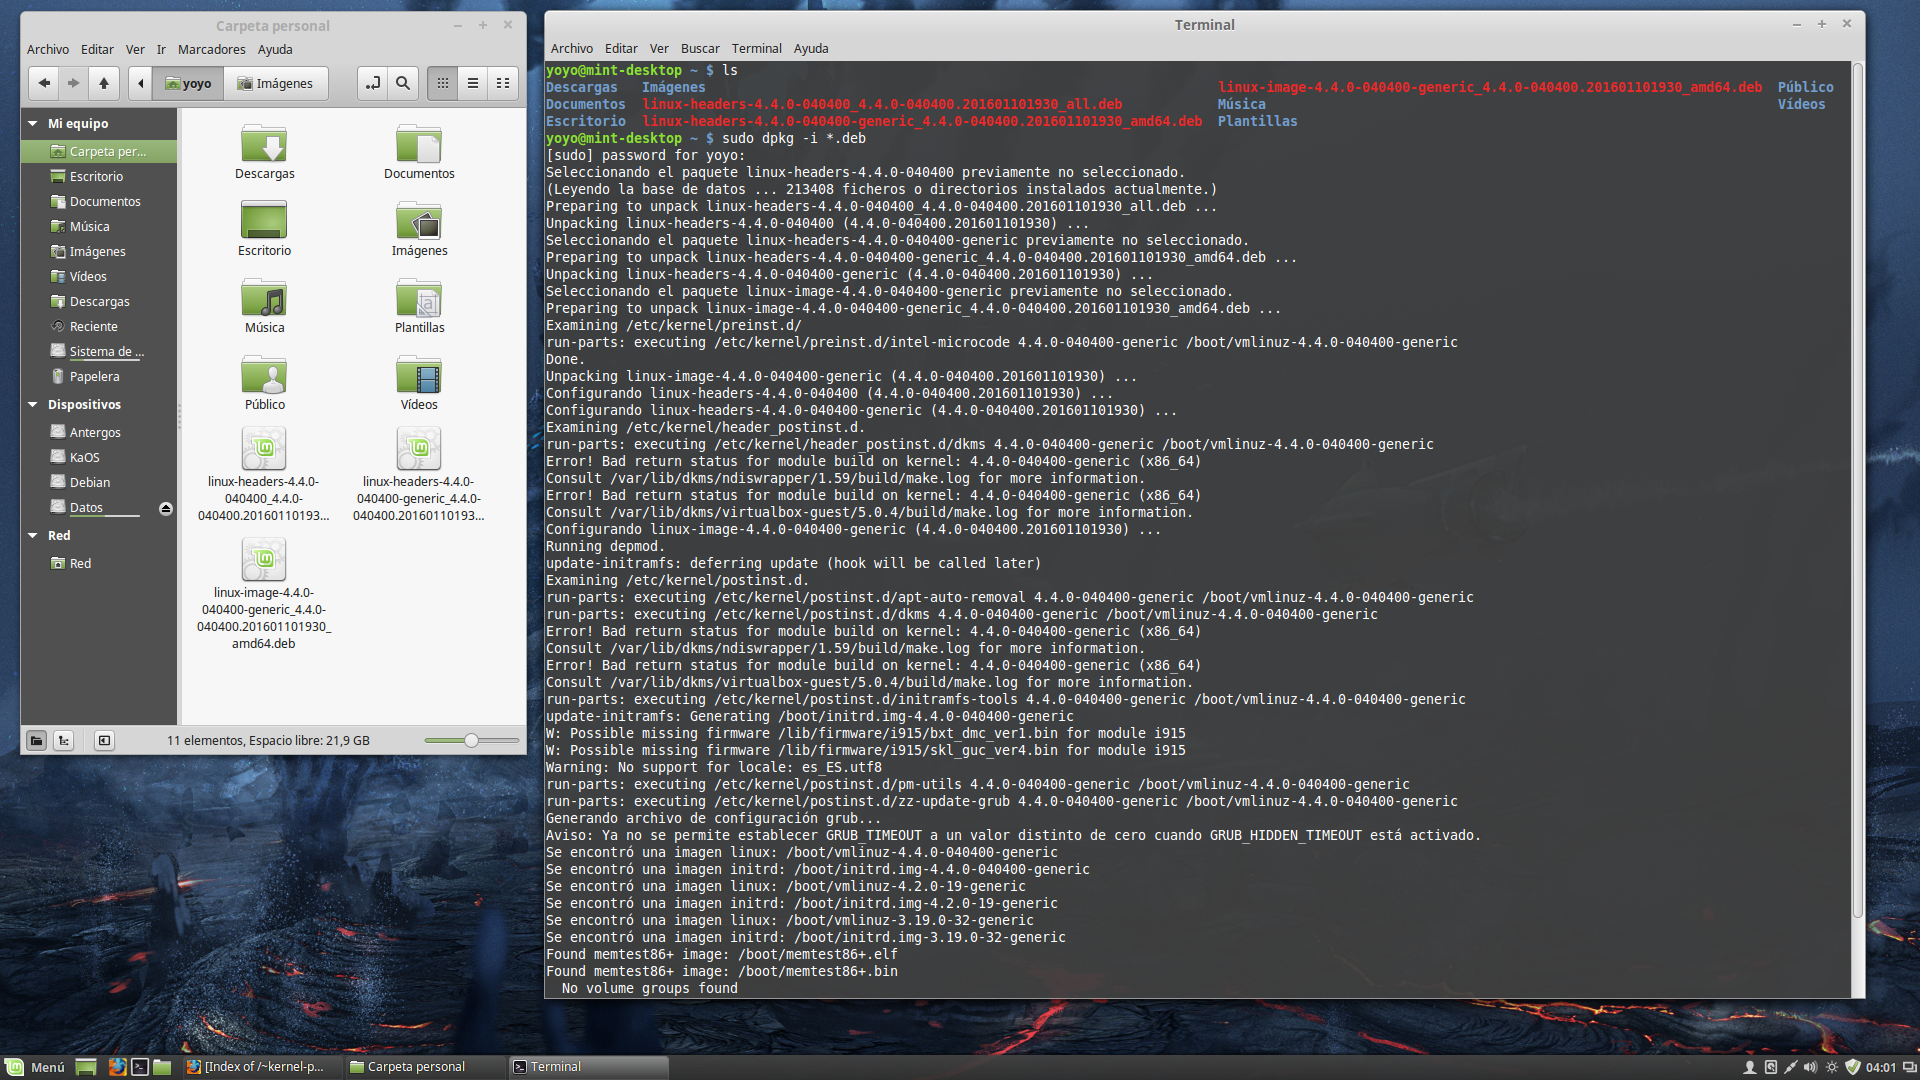Screen dimensions: 1920x1080
Task: Select the Documentos folder icon
Action: click(x=419, y=145)
